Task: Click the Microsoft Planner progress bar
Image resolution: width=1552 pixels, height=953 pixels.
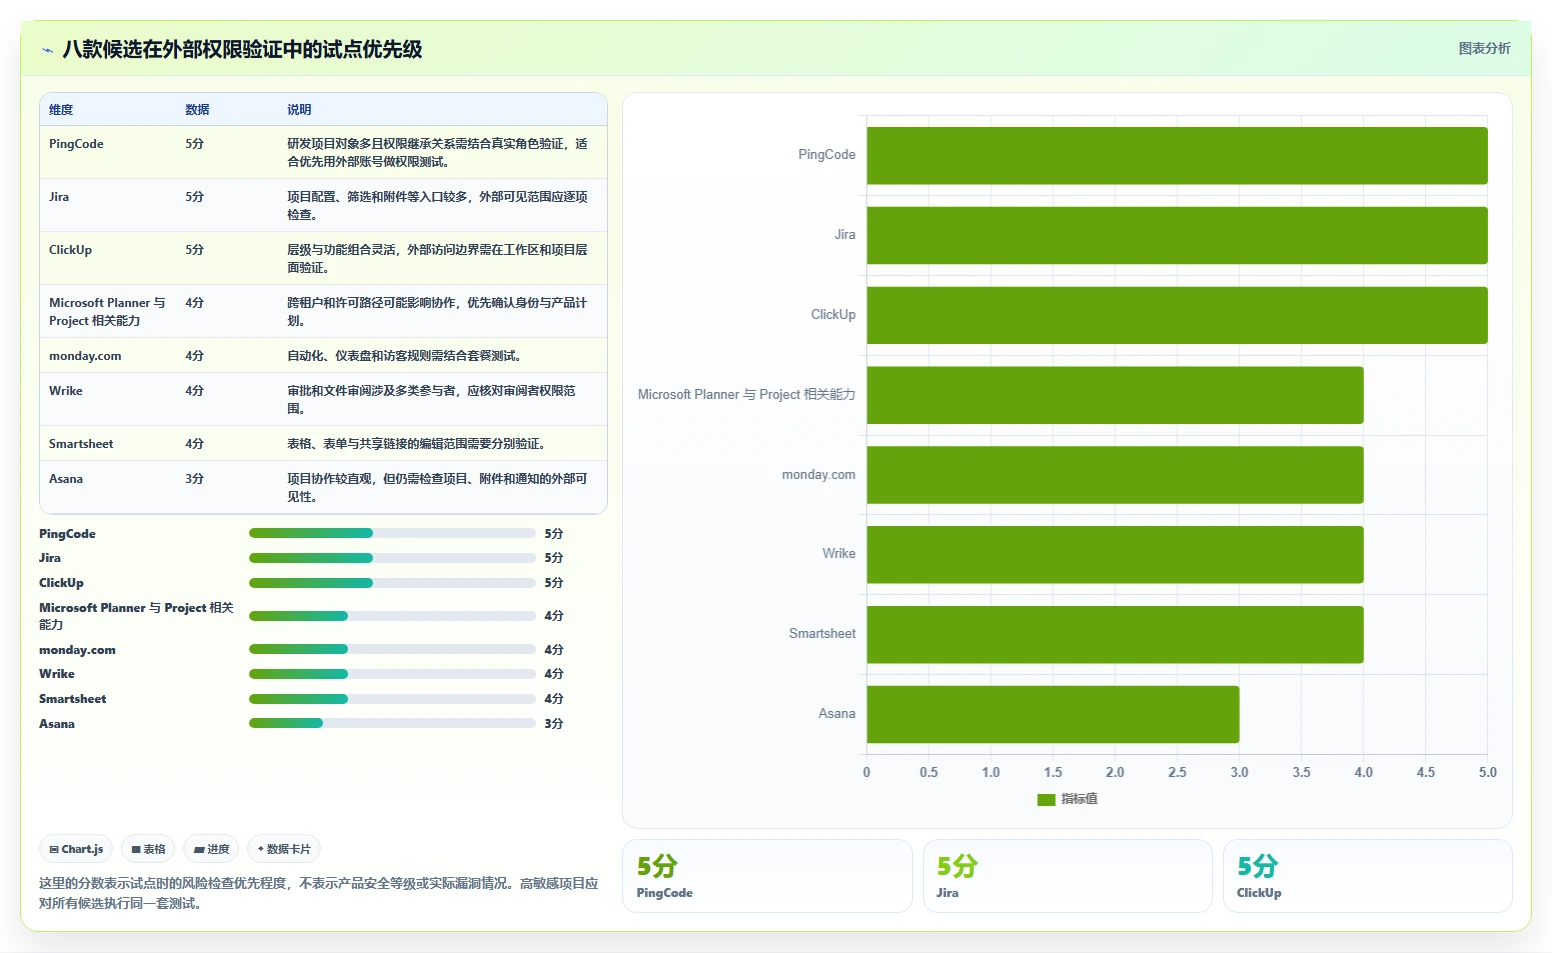Action: tap(392, 616)
